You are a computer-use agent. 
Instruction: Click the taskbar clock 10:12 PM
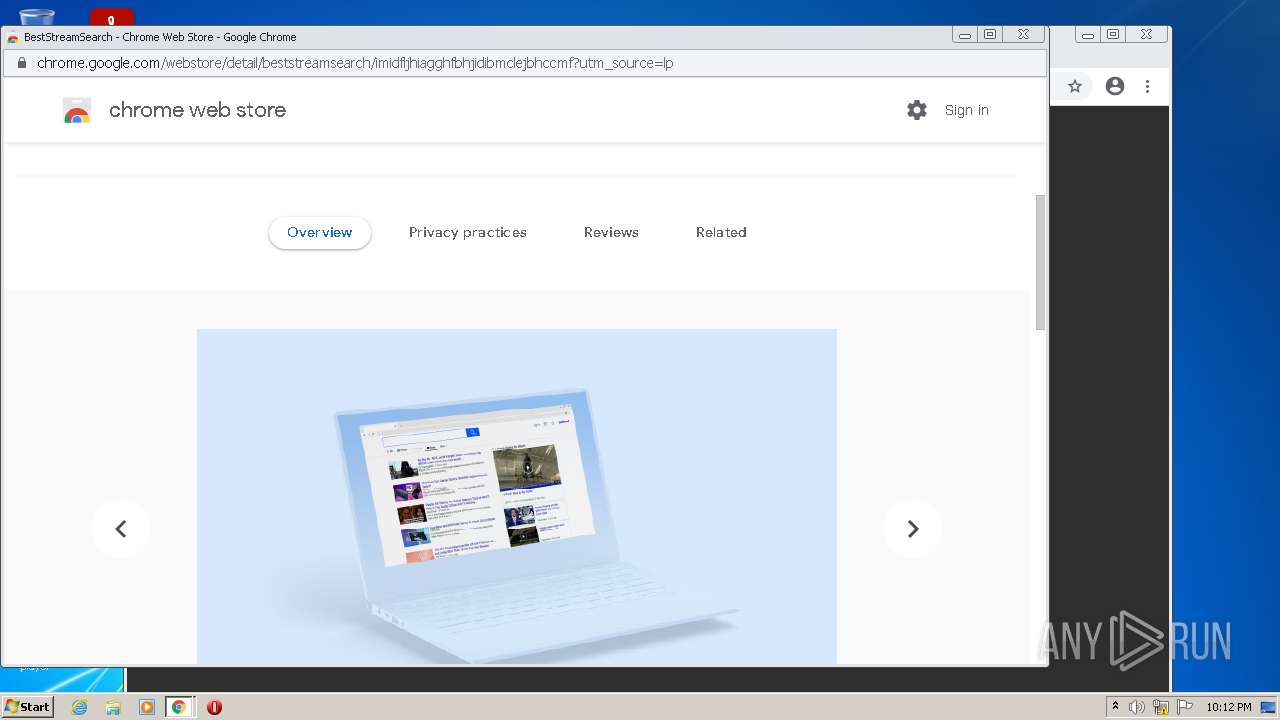pos(1228,707)
